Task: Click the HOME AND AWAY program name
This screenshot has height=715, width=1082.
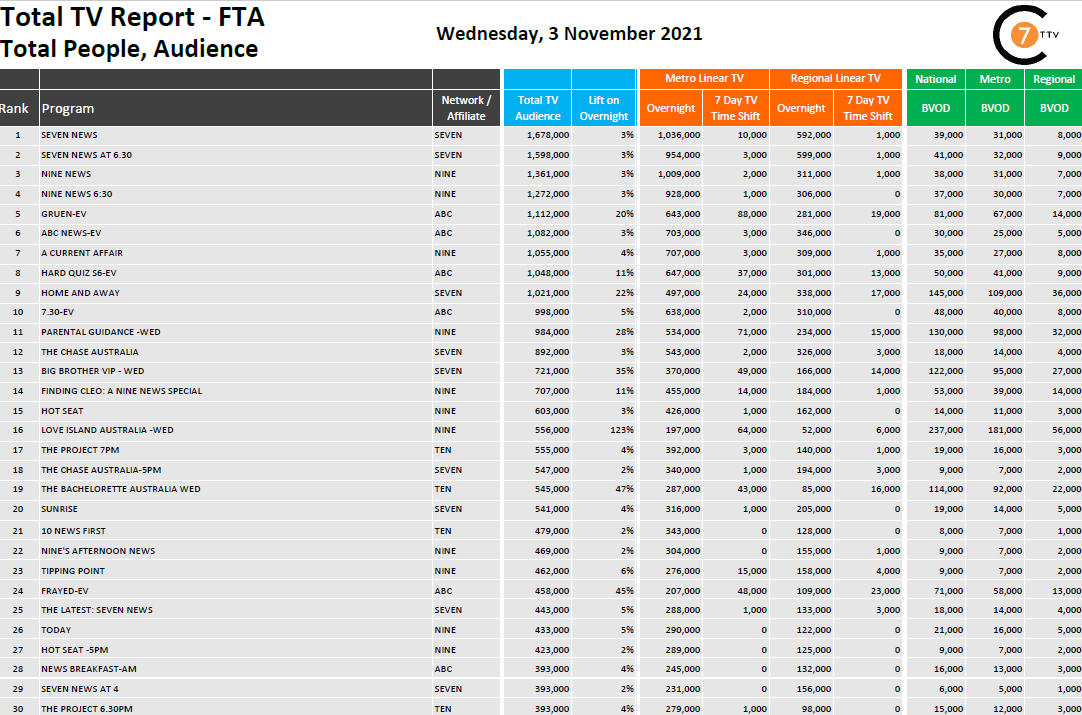Action: pyautogui.click(x=80, y=293)
